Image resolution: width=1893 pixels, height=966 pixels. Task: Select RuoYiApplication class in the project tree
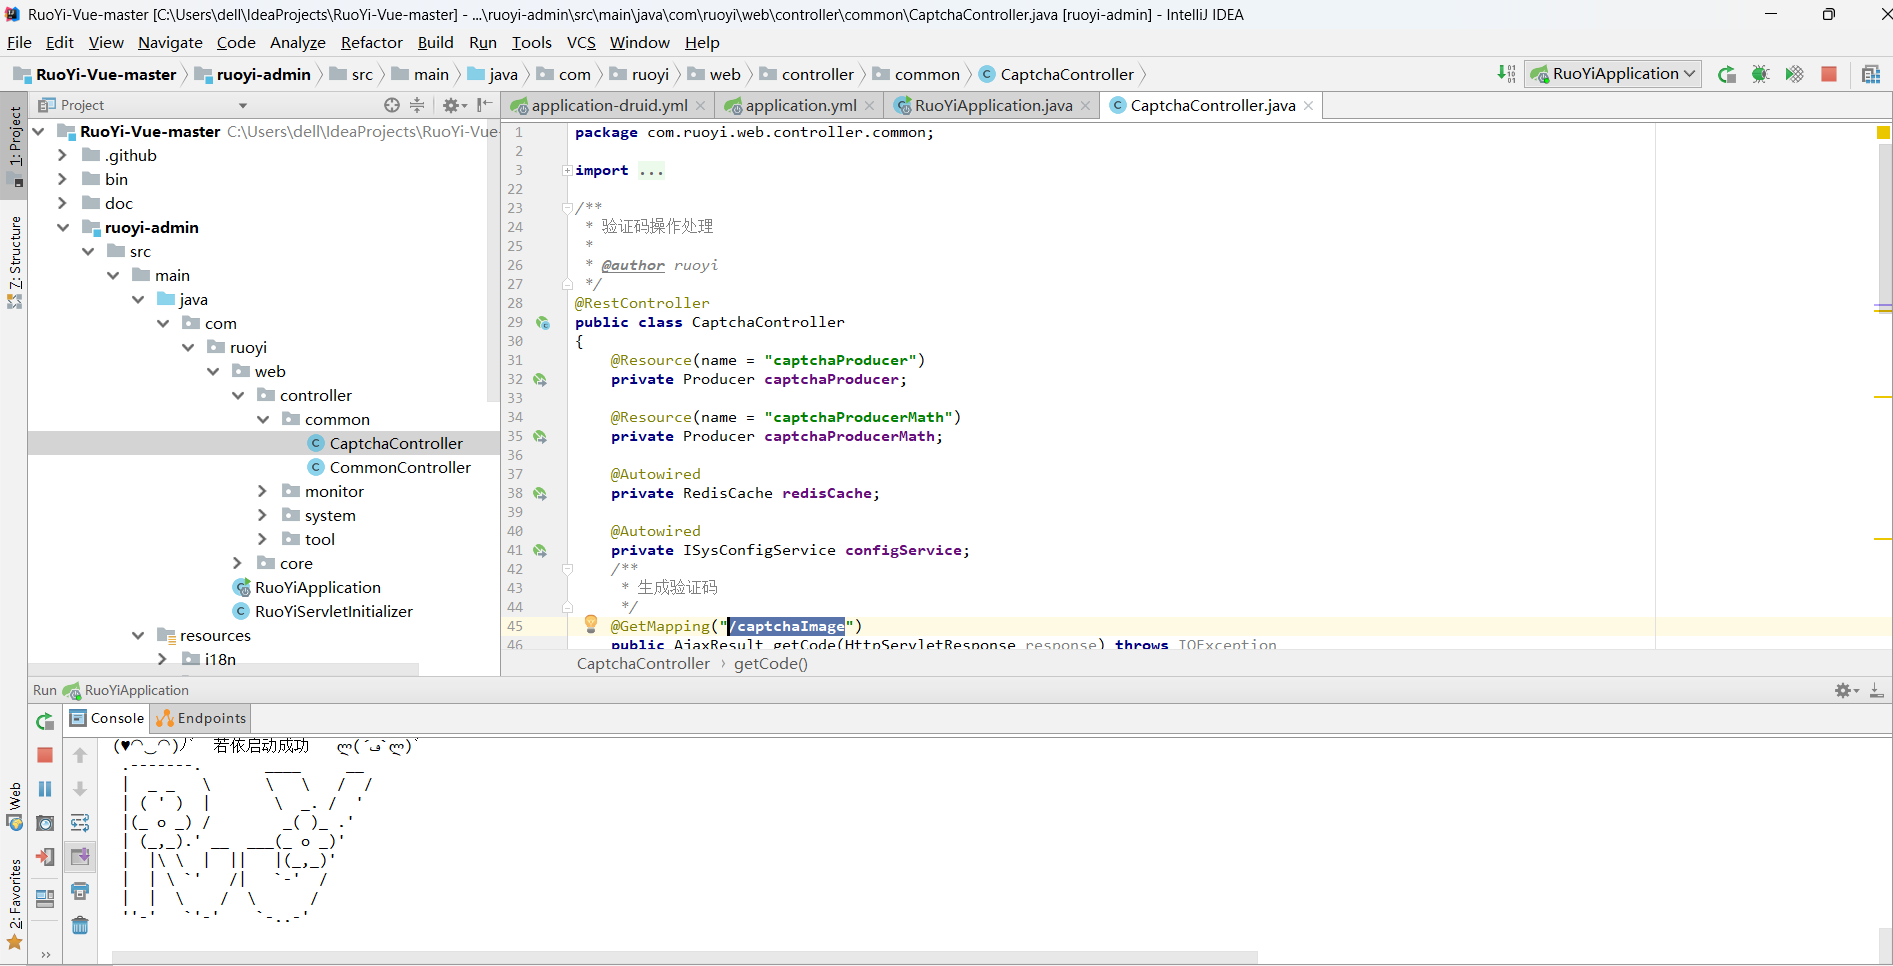click(317, 587)
